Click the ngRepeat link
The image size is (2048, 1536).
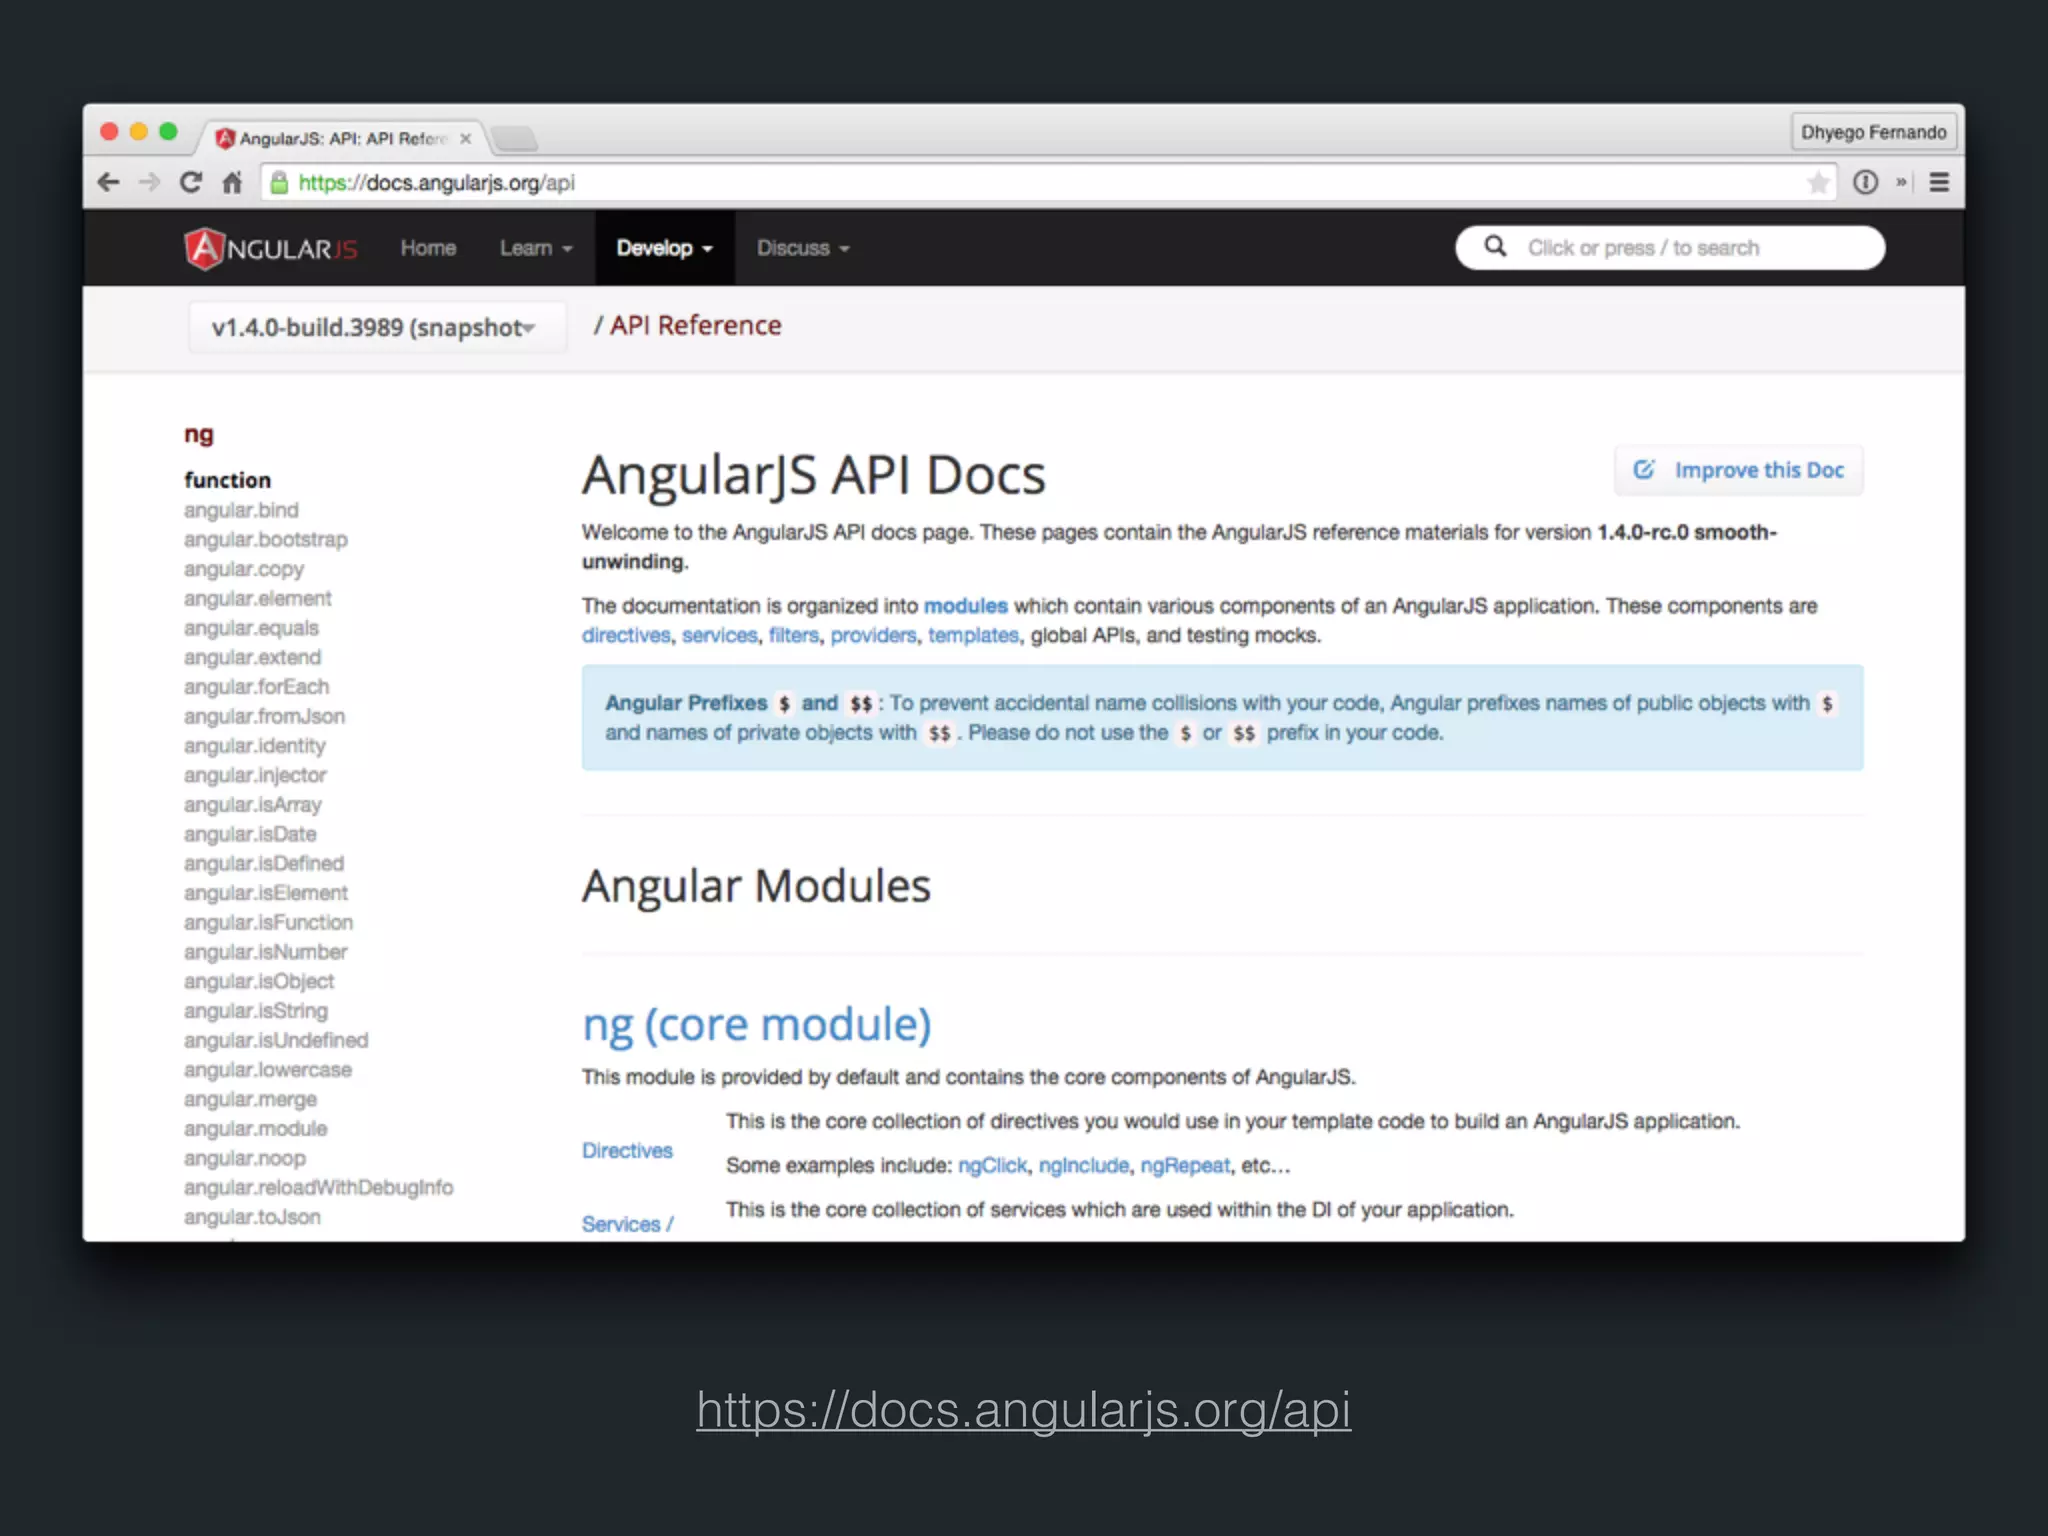[x=1184, y=1165]
